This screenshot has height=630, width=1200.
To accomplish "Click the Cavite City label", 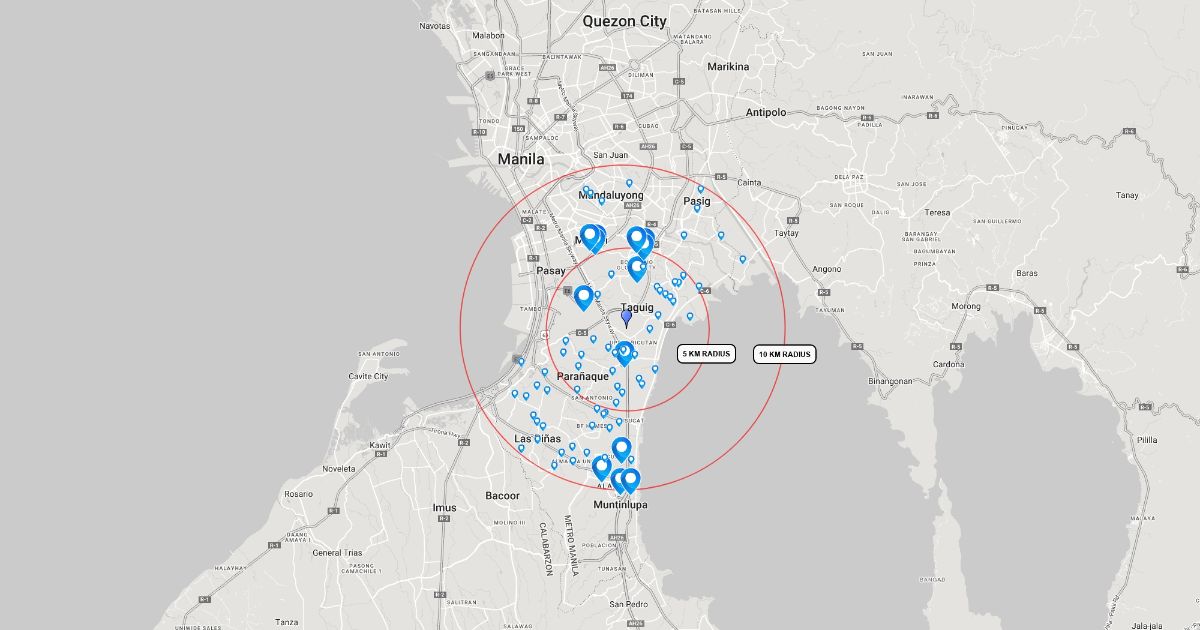I will coord(367,376).
